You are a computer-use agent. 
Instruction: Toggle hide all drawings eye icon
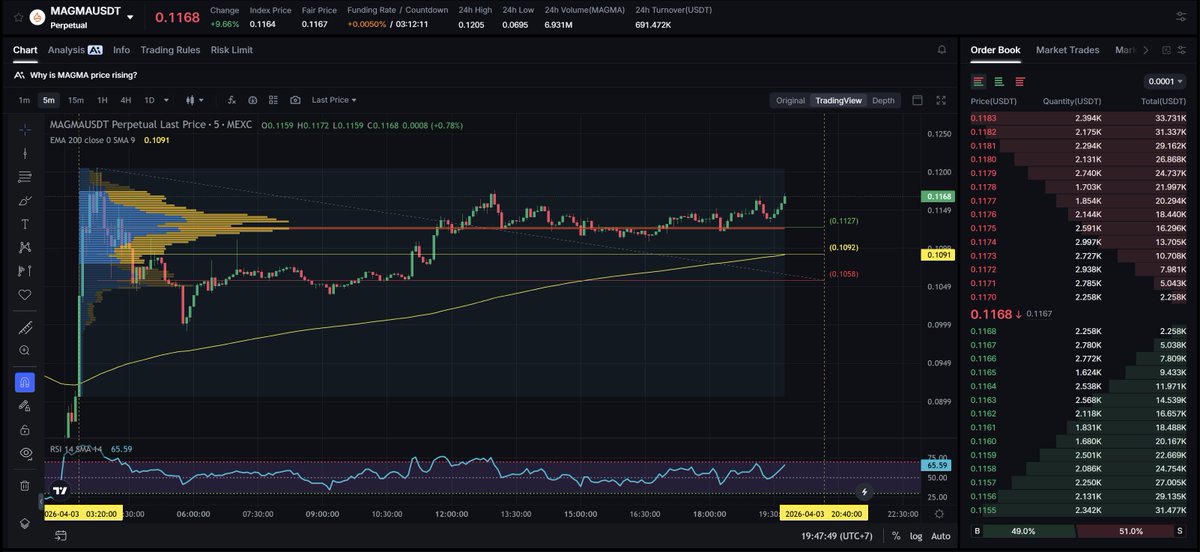(x=25, y=453)
